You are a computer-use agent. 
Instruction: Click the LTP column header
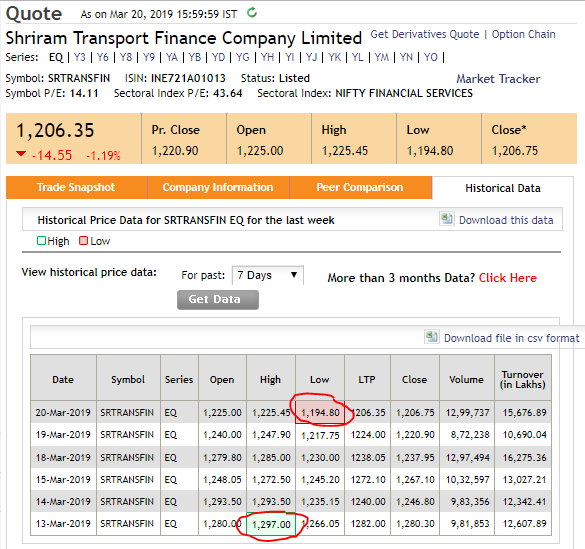coord(367,379)
